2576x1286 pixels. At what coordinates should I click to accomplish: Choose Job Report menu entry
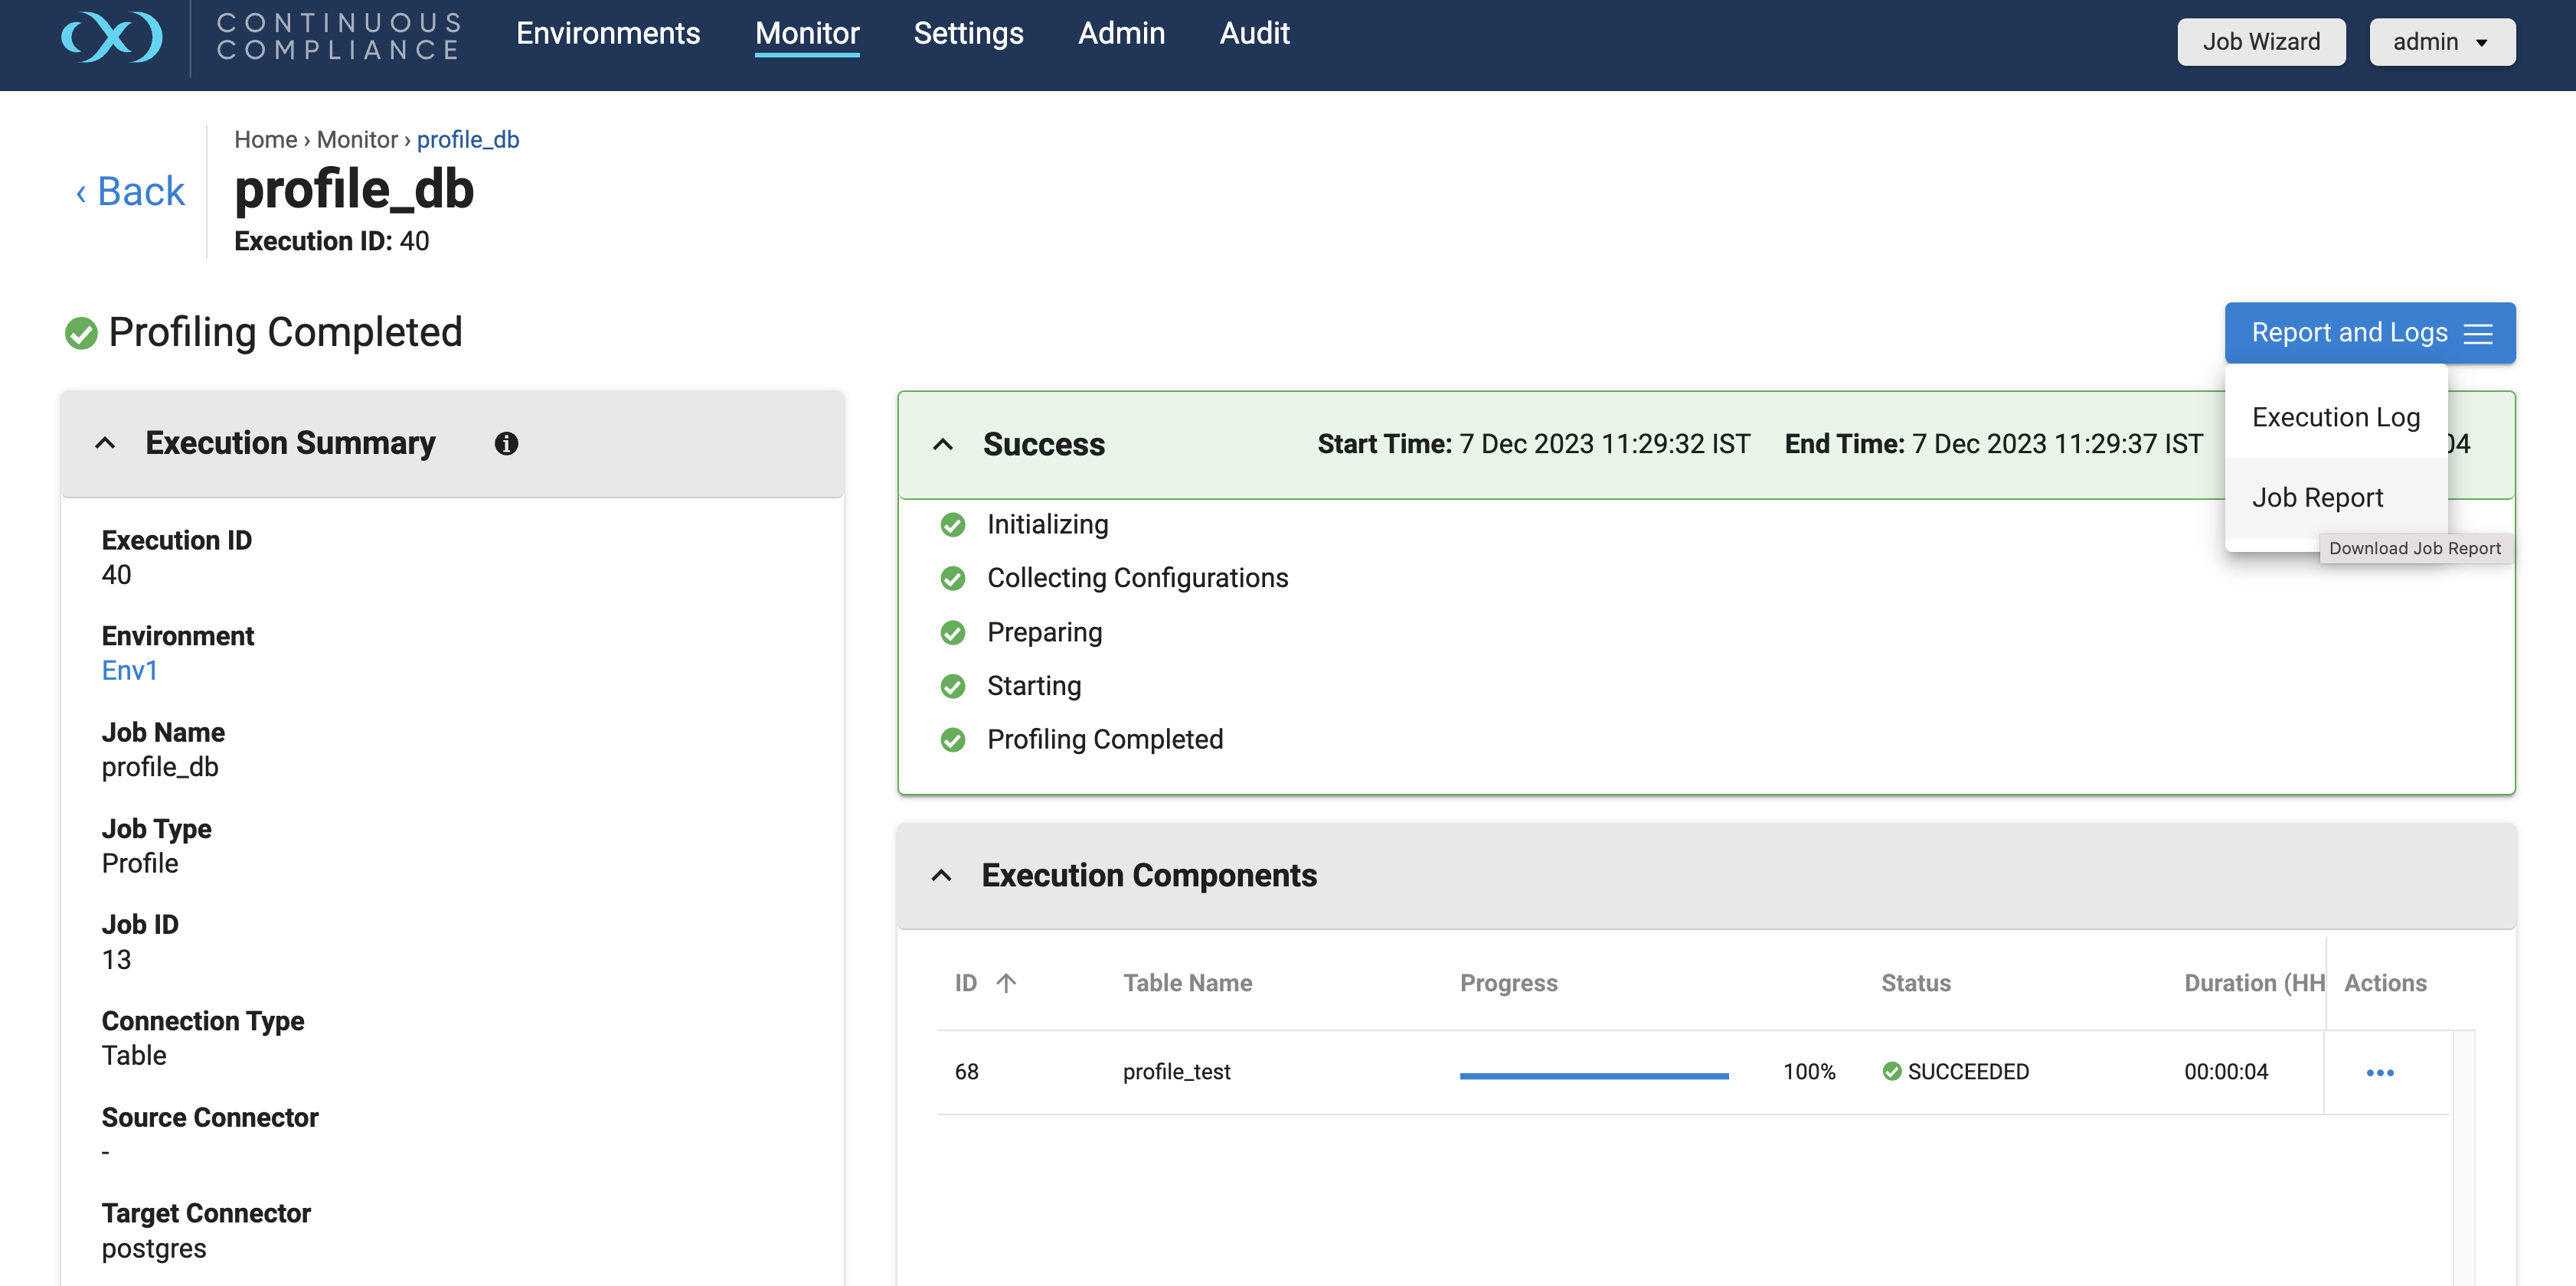(2317, 497)
